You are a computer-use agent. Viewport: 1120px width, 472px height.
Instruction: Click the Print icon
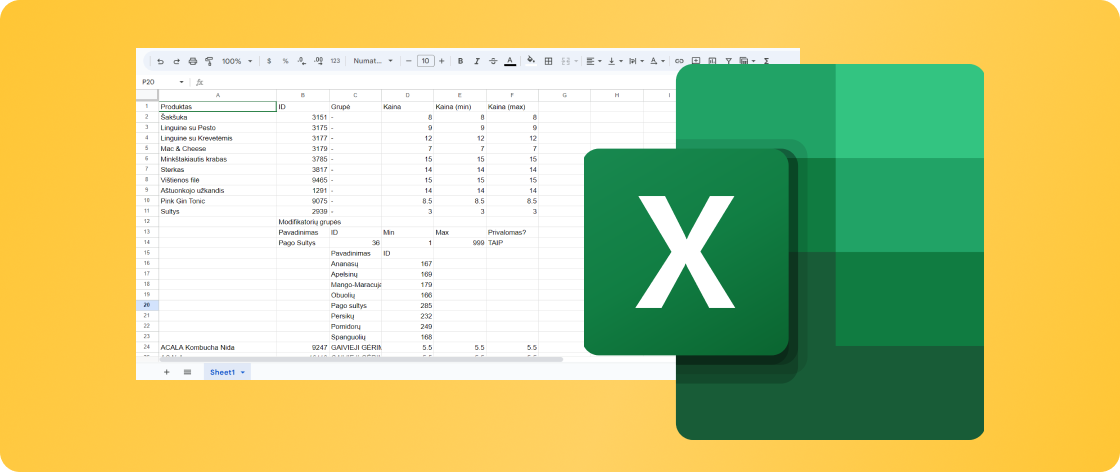coord(193,61)
